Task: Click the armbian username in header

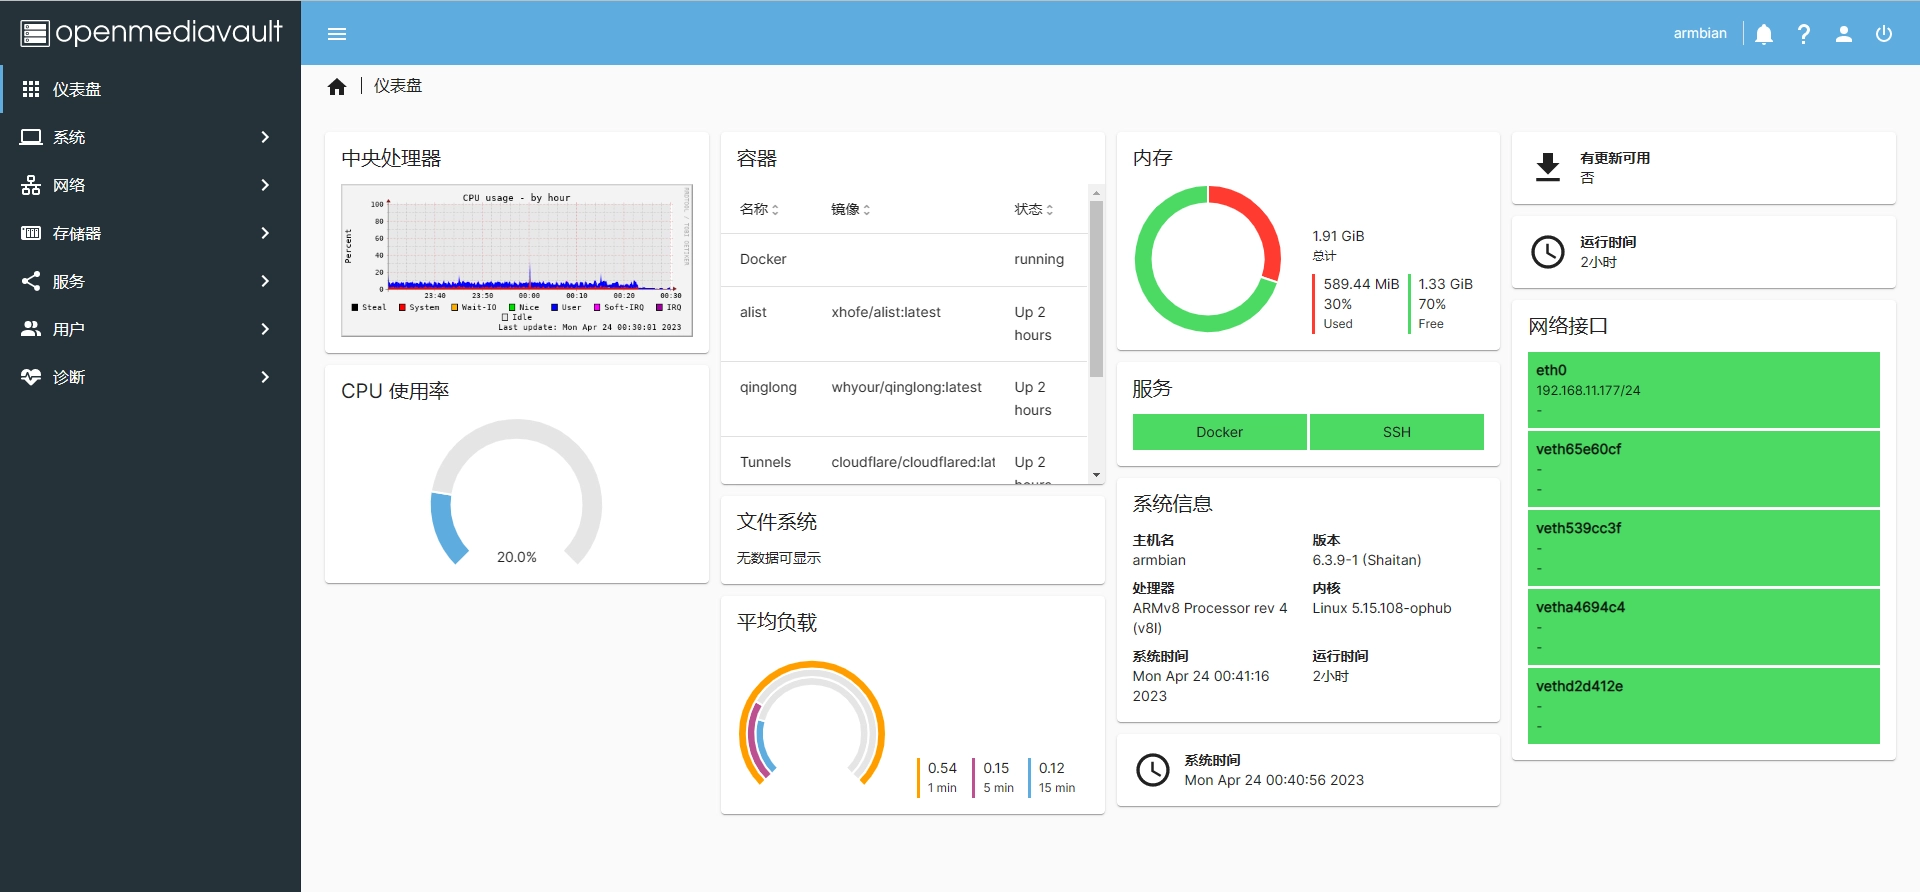Action: pos(1700,33)
